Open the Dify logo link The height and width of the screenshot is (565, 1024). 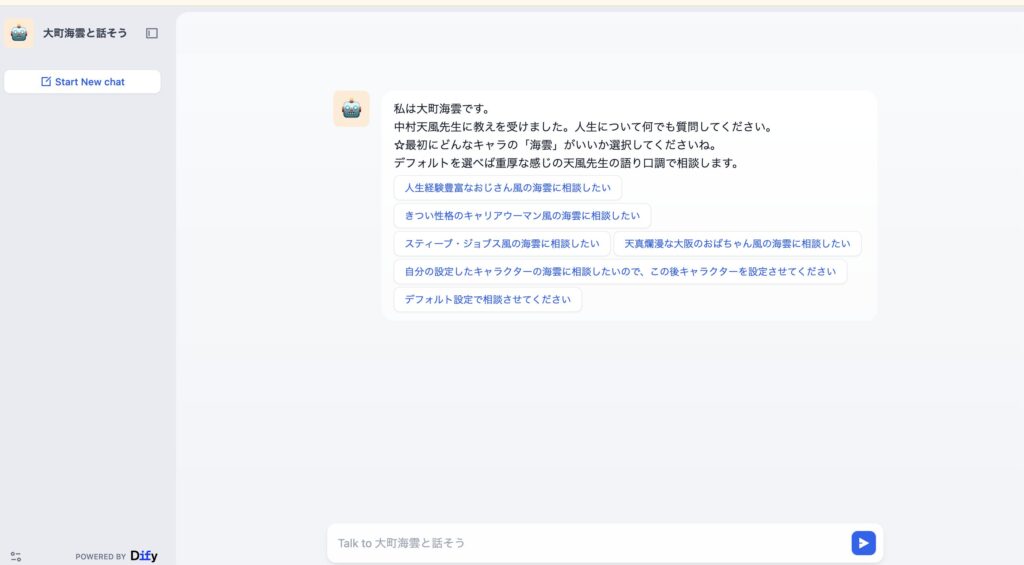(144, 556)
